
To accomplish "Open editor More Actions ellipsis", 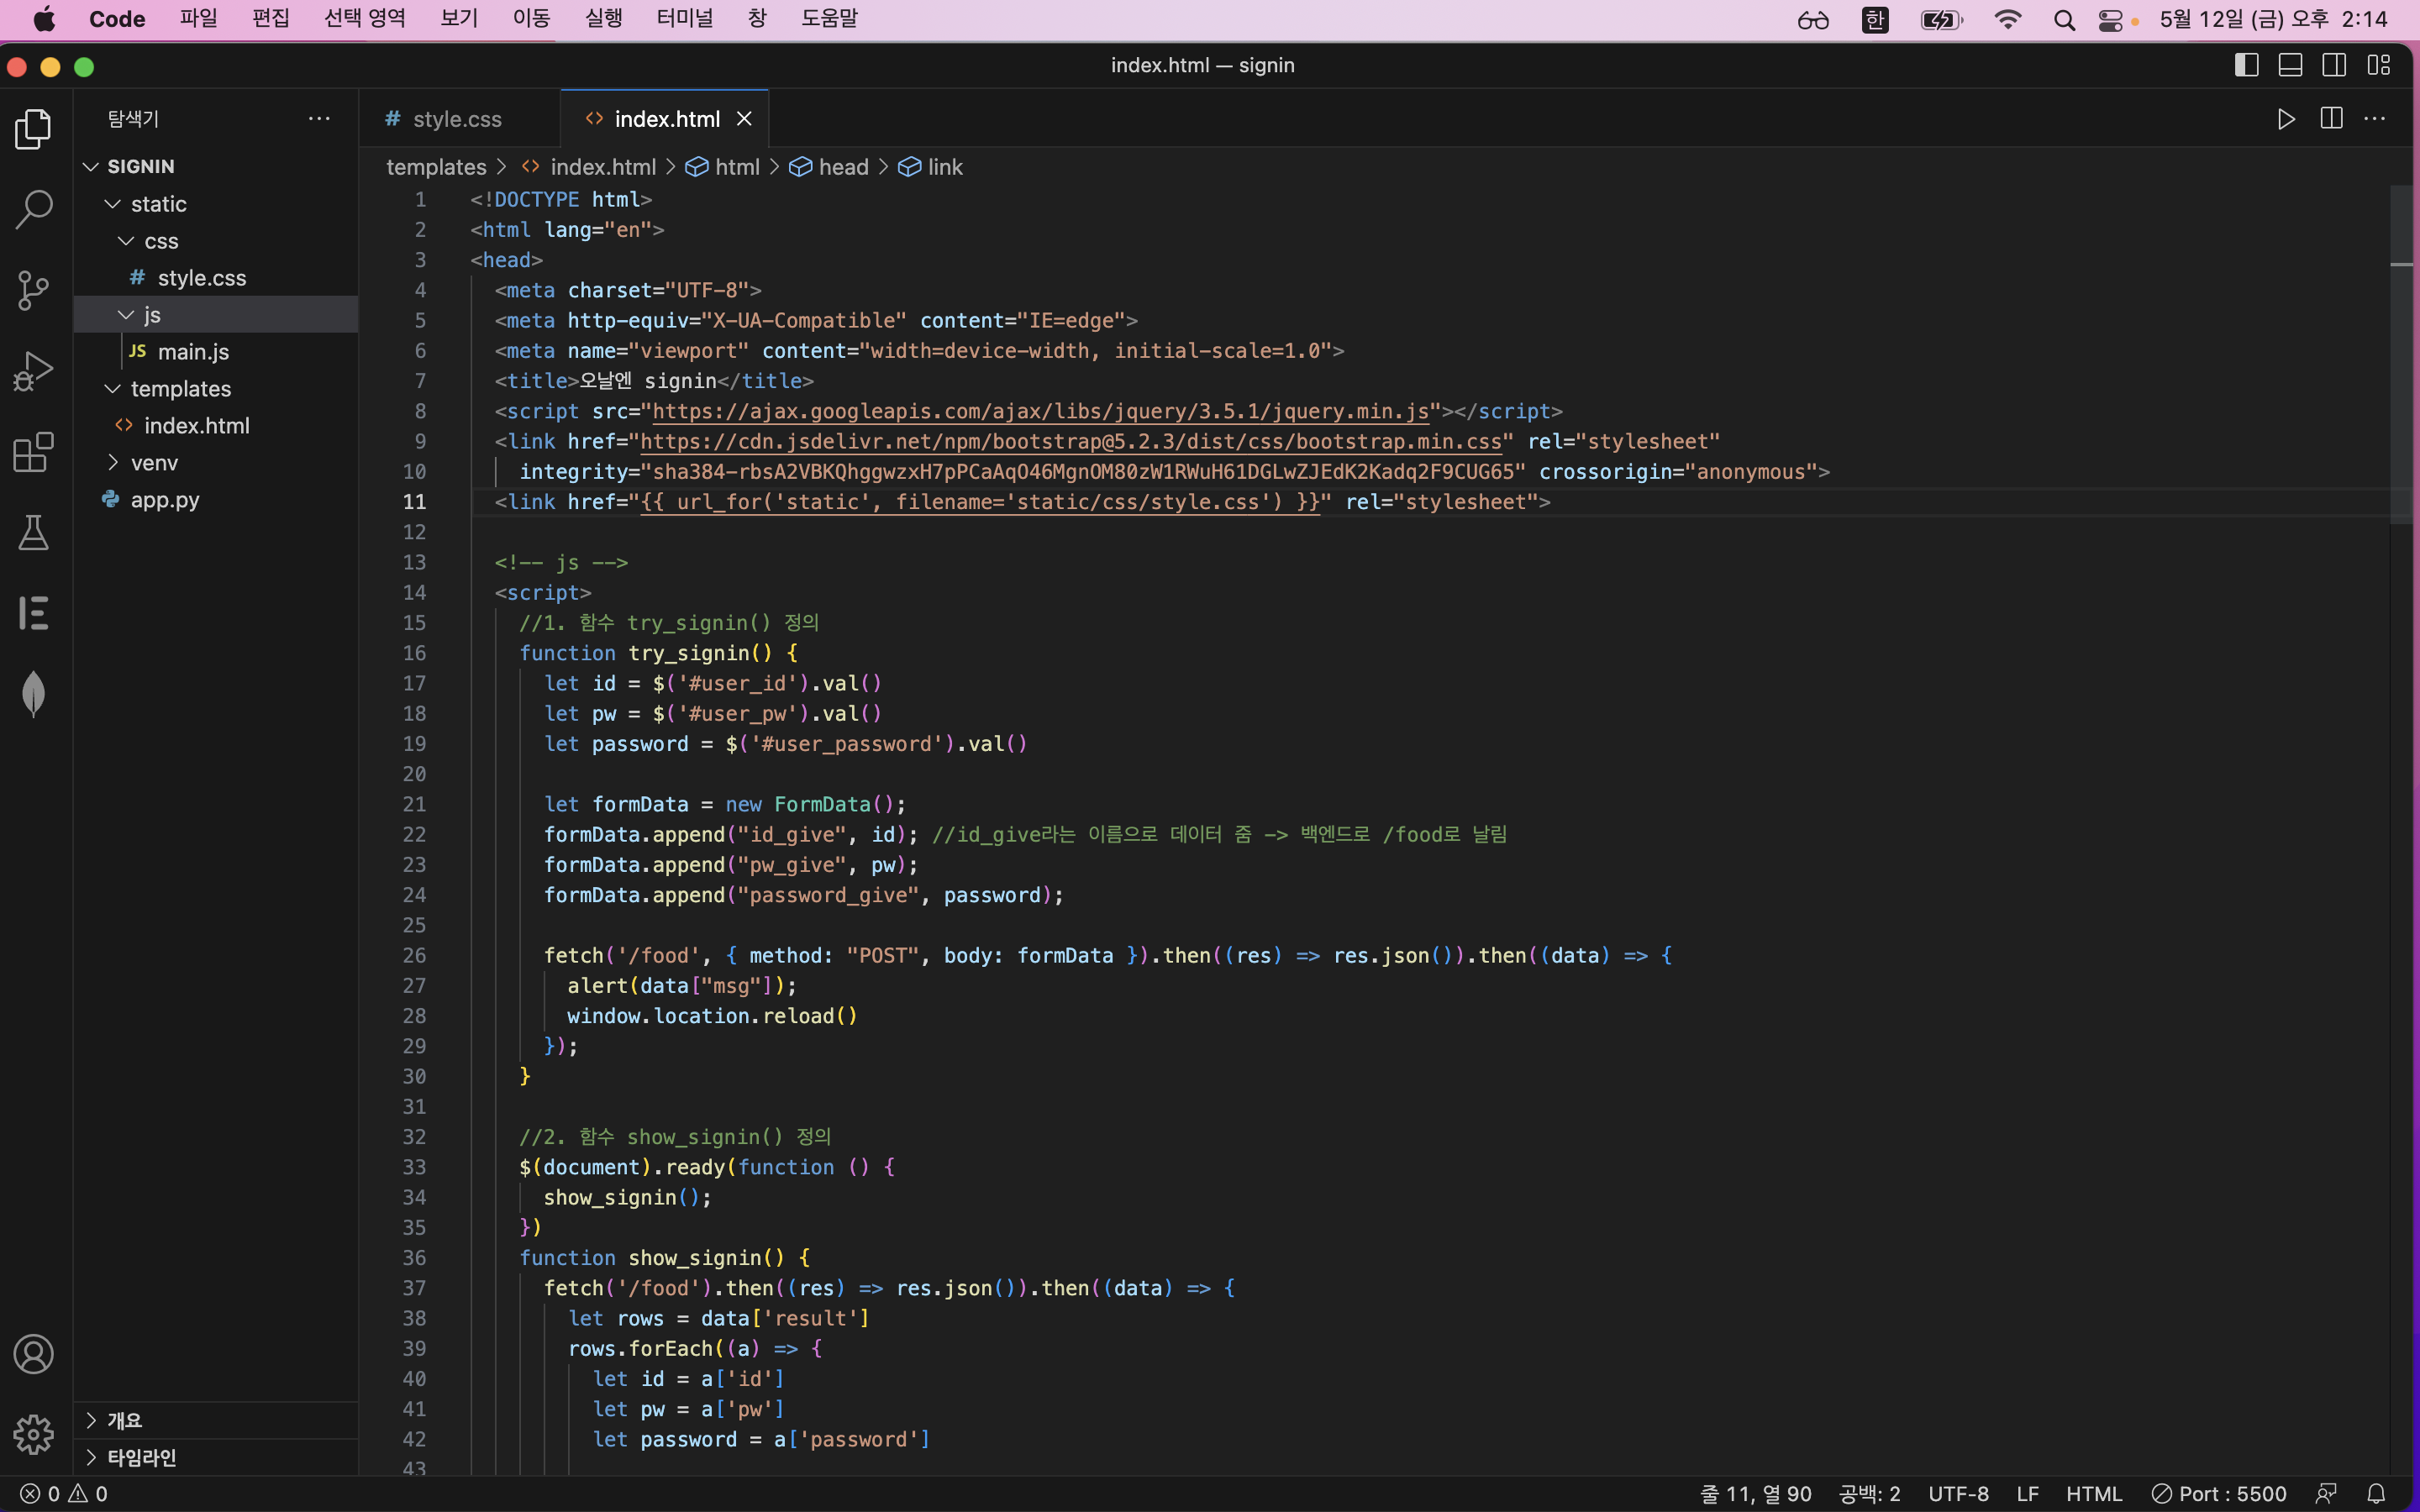I will (x=2375, y=119).
